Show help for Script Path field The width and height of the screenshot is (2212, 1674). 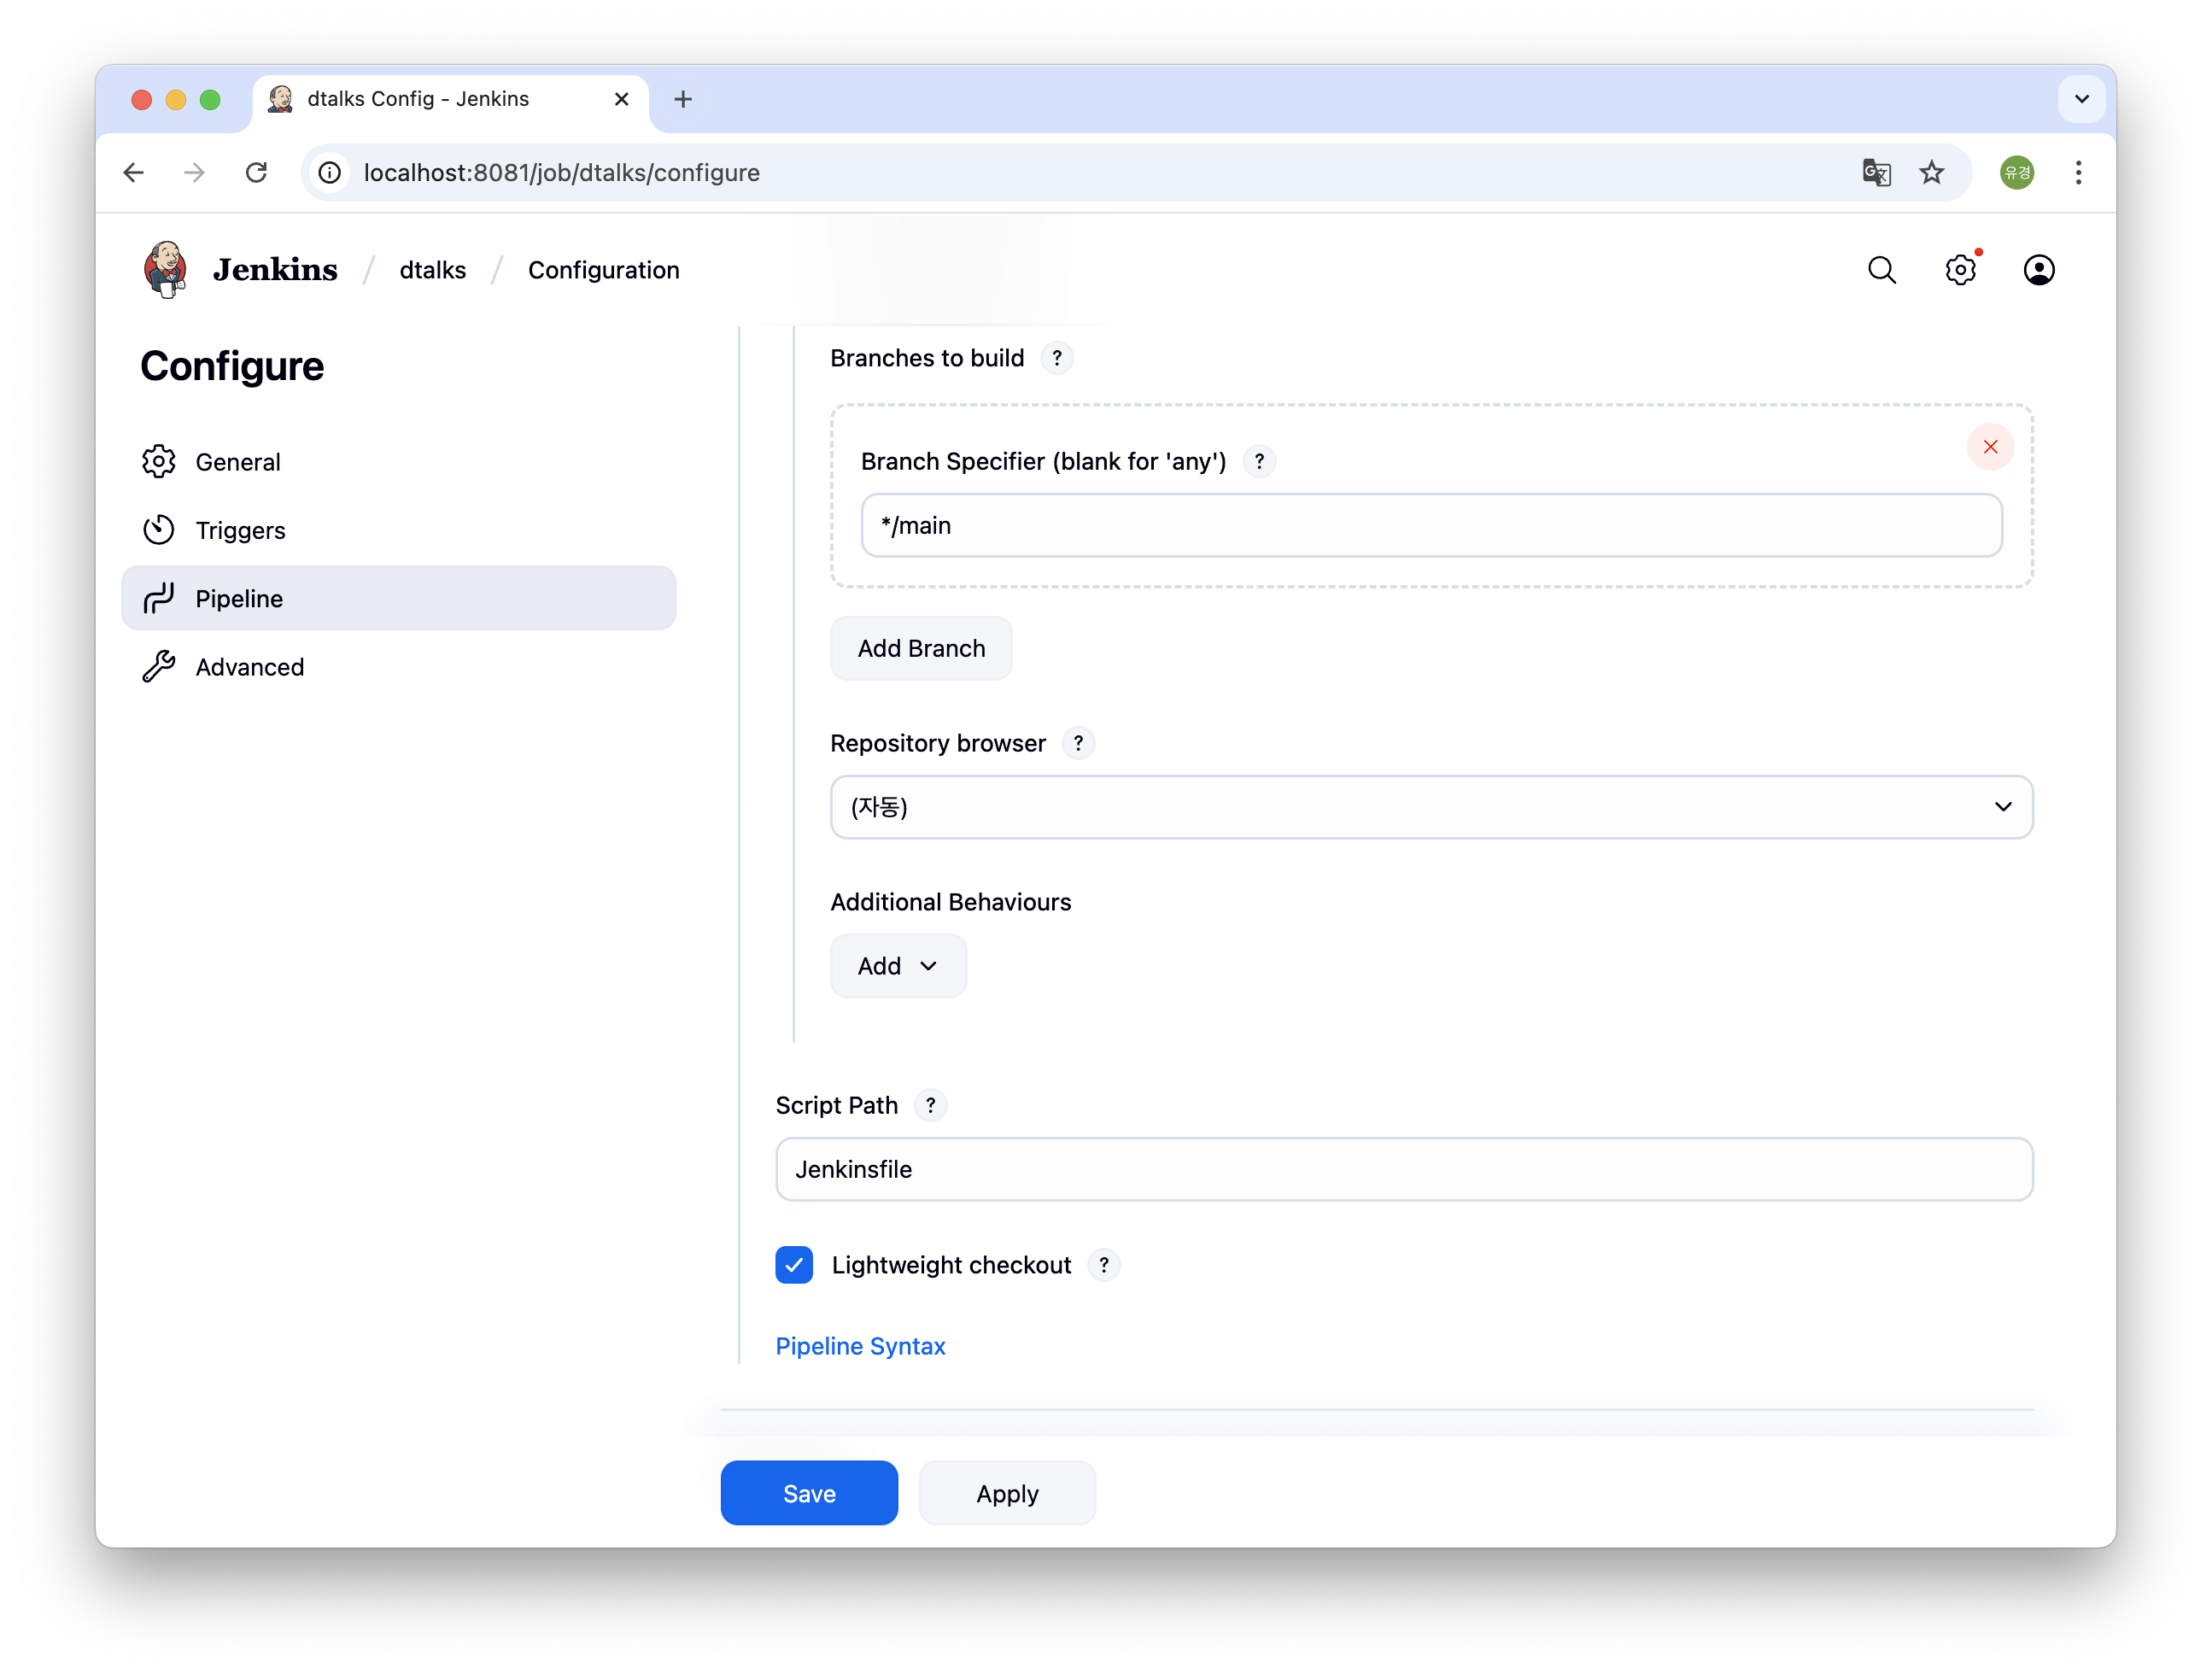click(x=930, y=1105)
